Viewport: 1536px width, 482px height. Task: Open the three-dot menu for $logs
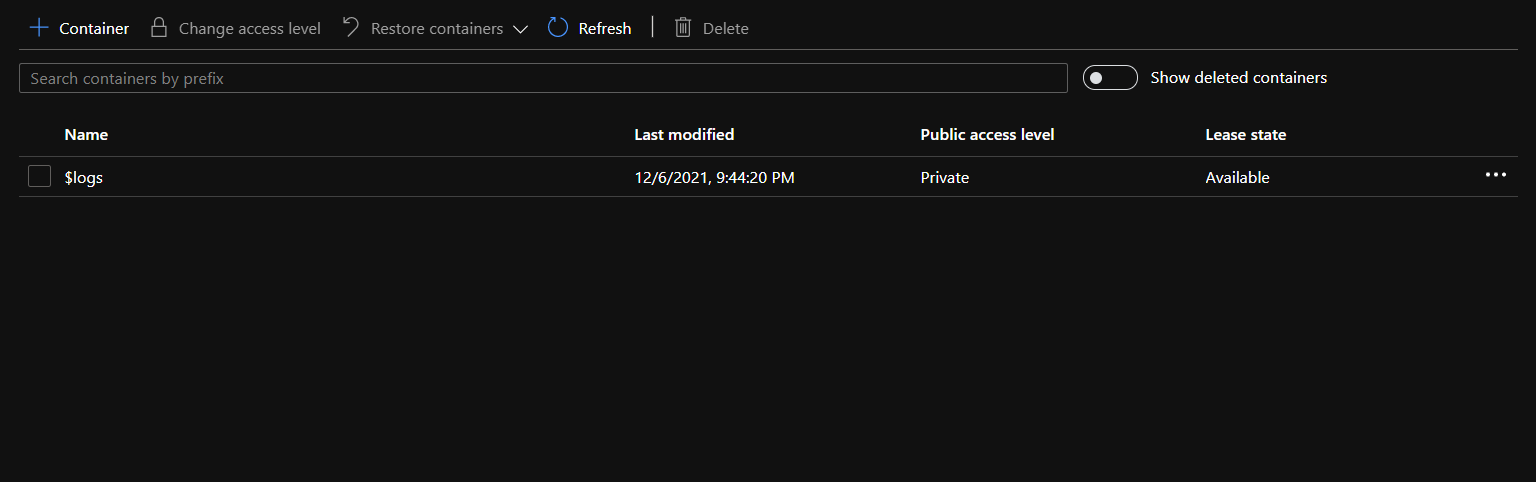[1495, 175]
